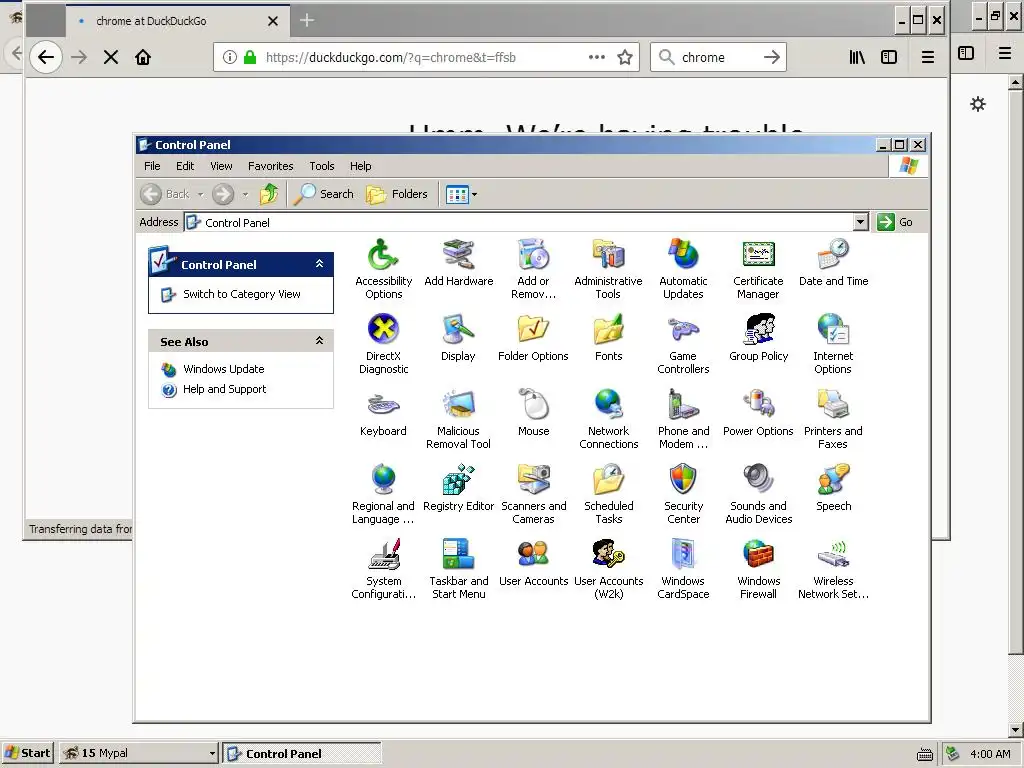Click the Go button beside Address
The height and width of the screenshot is (768, 1024).
895,222
